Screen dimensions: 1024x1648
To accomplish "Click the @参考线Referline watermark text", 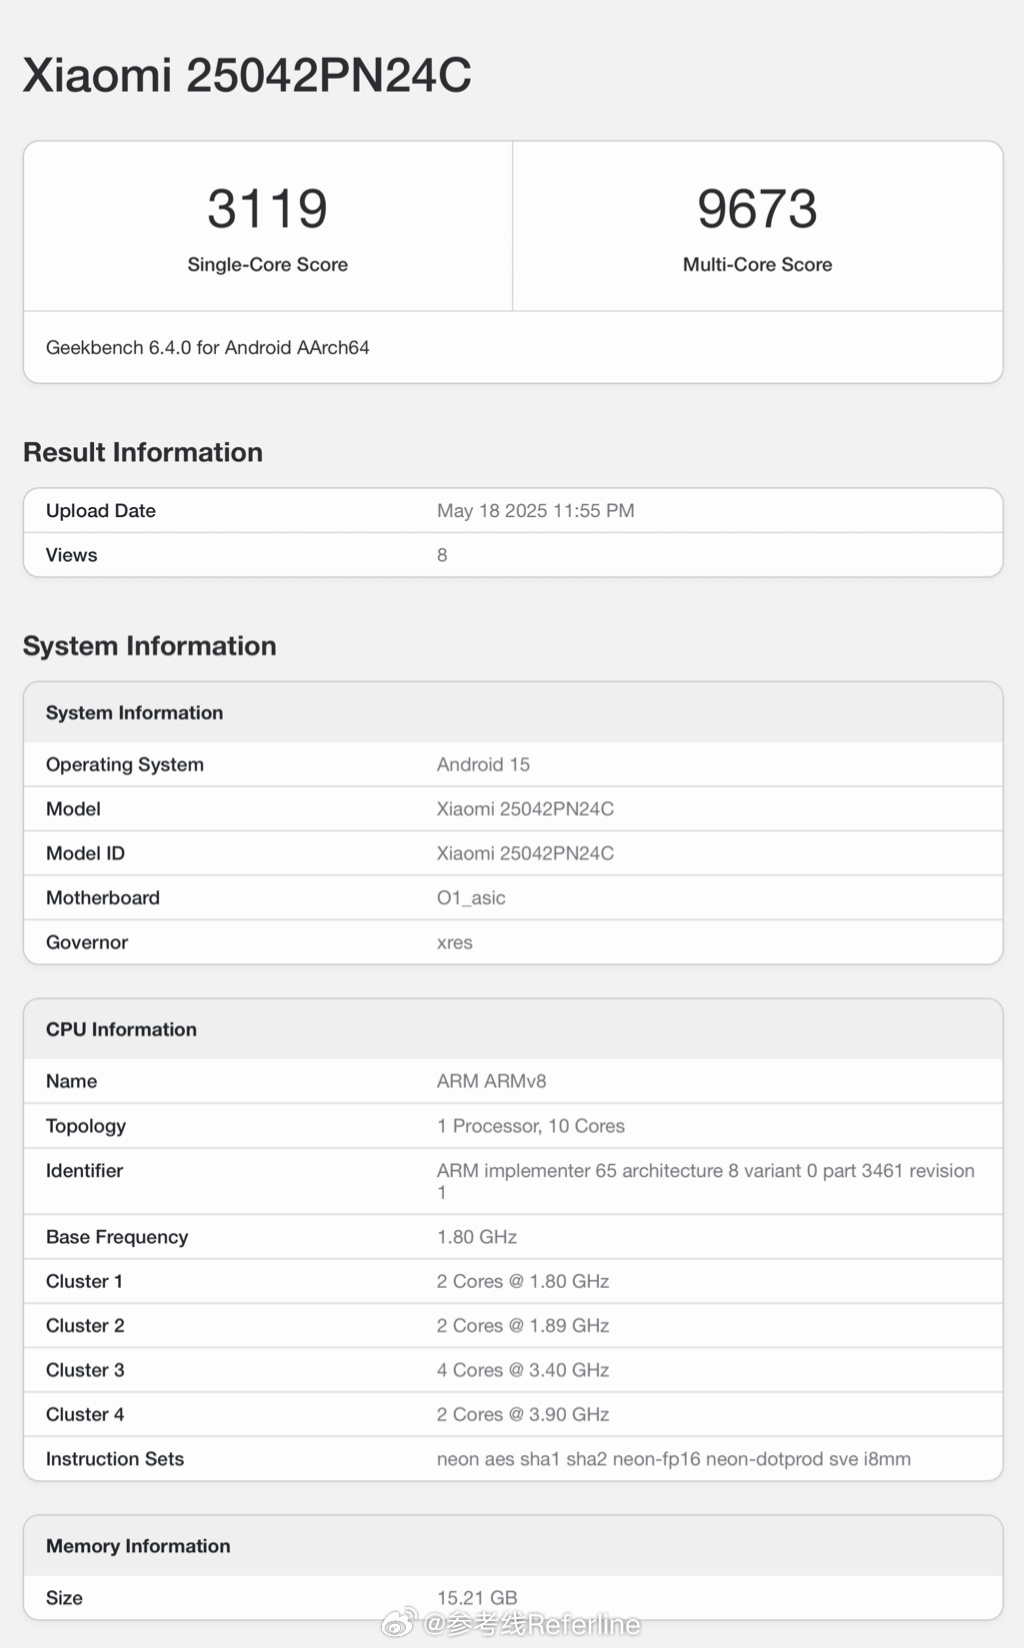I will coord(531,1624).
